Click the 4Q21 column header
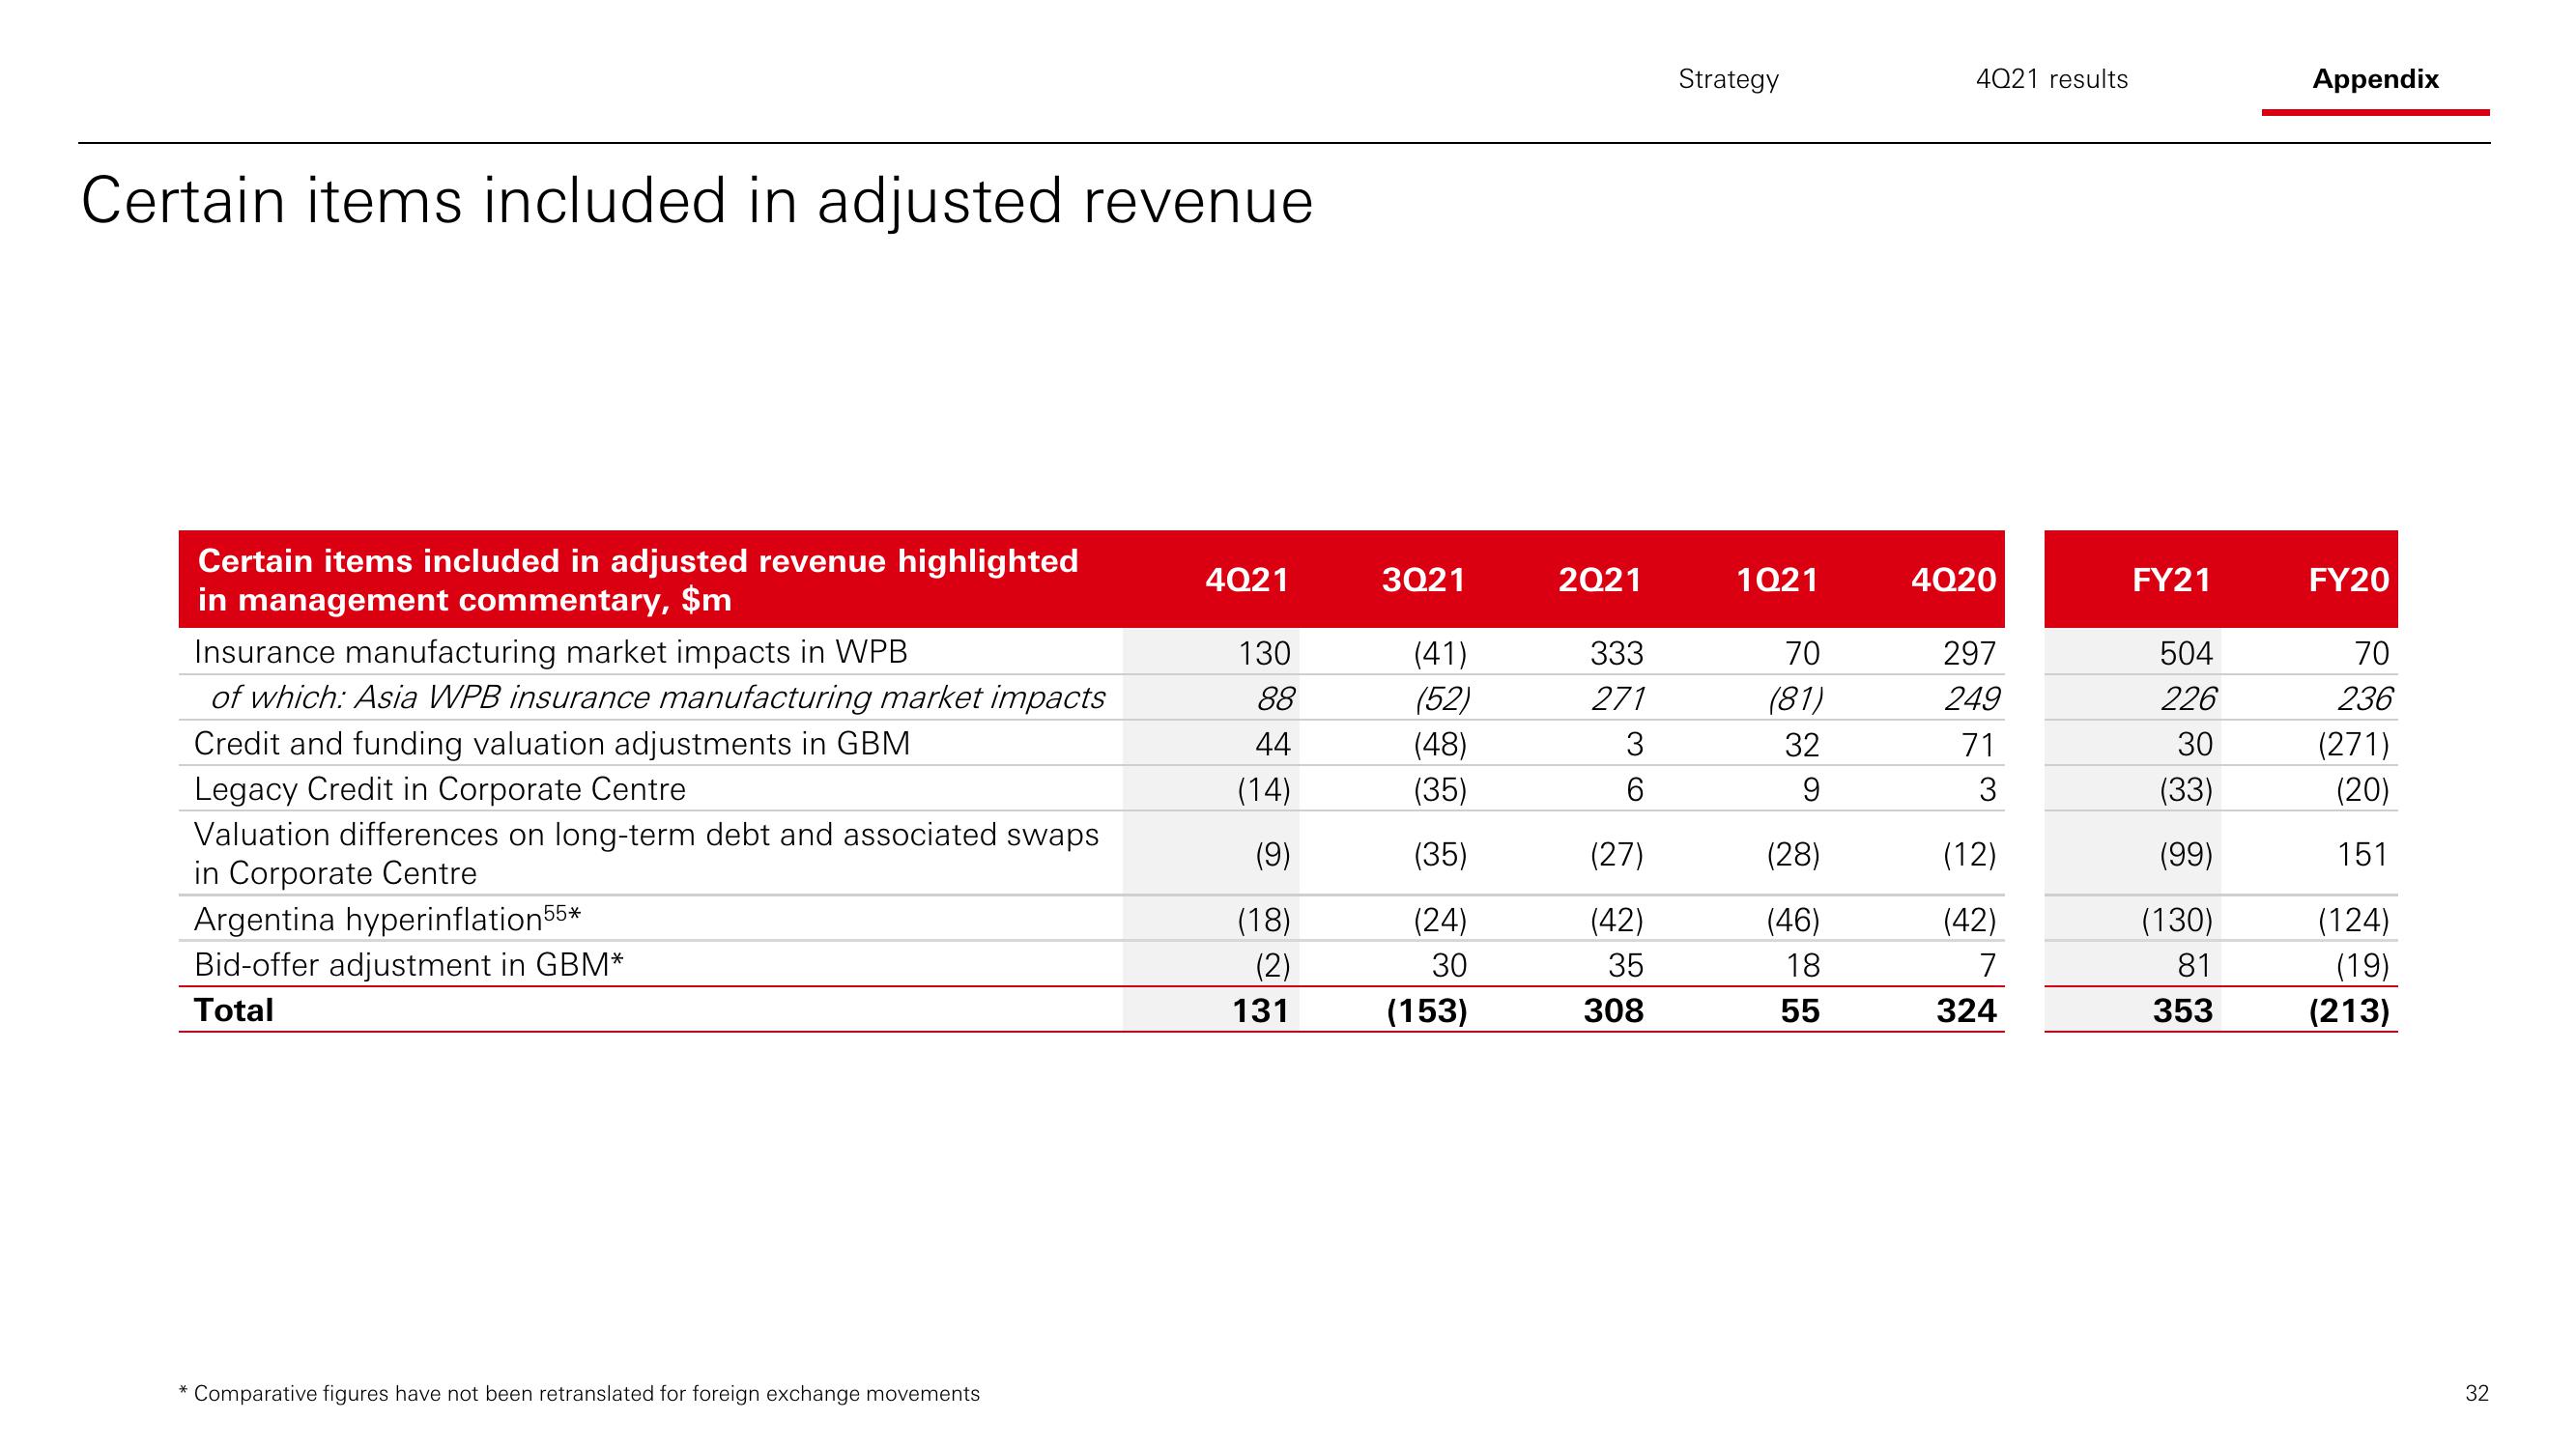Image resolution: width=2576 pixels, height=1449 pixels. pos(1247,580)
